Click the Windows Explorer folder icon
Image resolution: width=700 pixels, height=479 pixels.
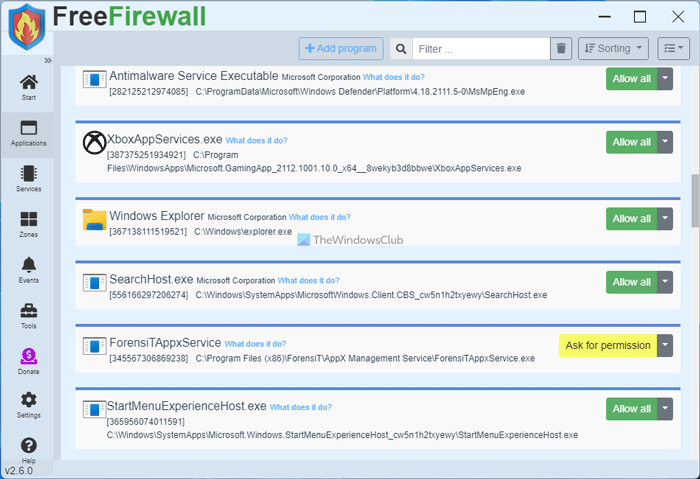(x=94, y=220)
